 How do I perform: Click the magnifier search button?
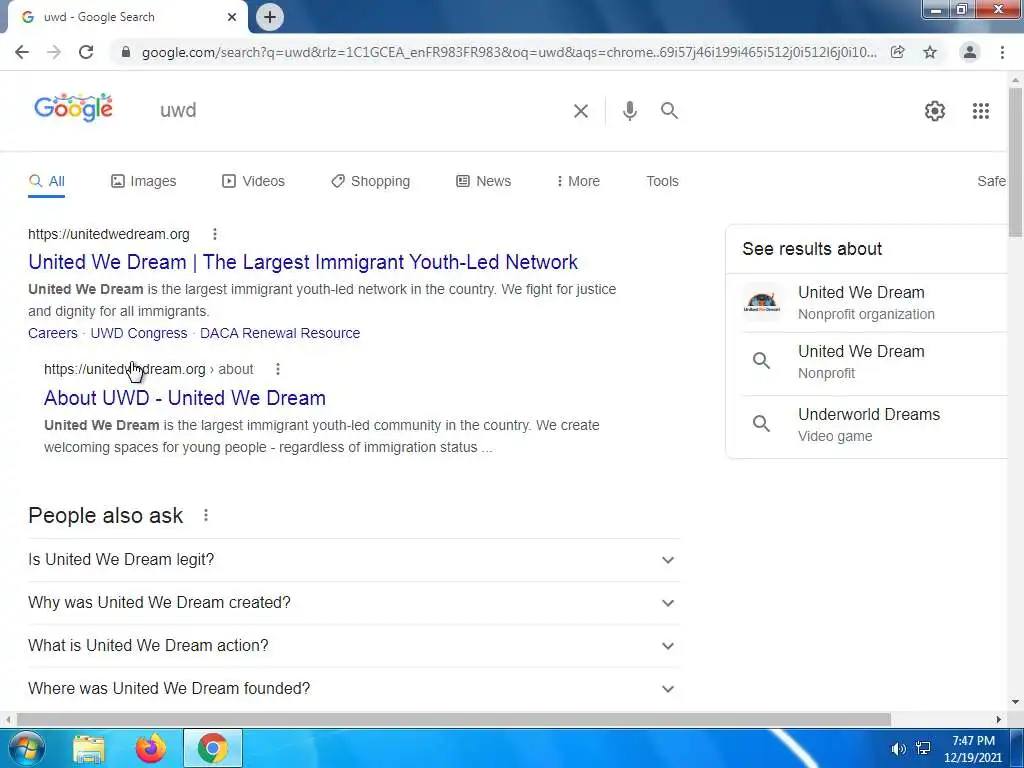point(669,111)
